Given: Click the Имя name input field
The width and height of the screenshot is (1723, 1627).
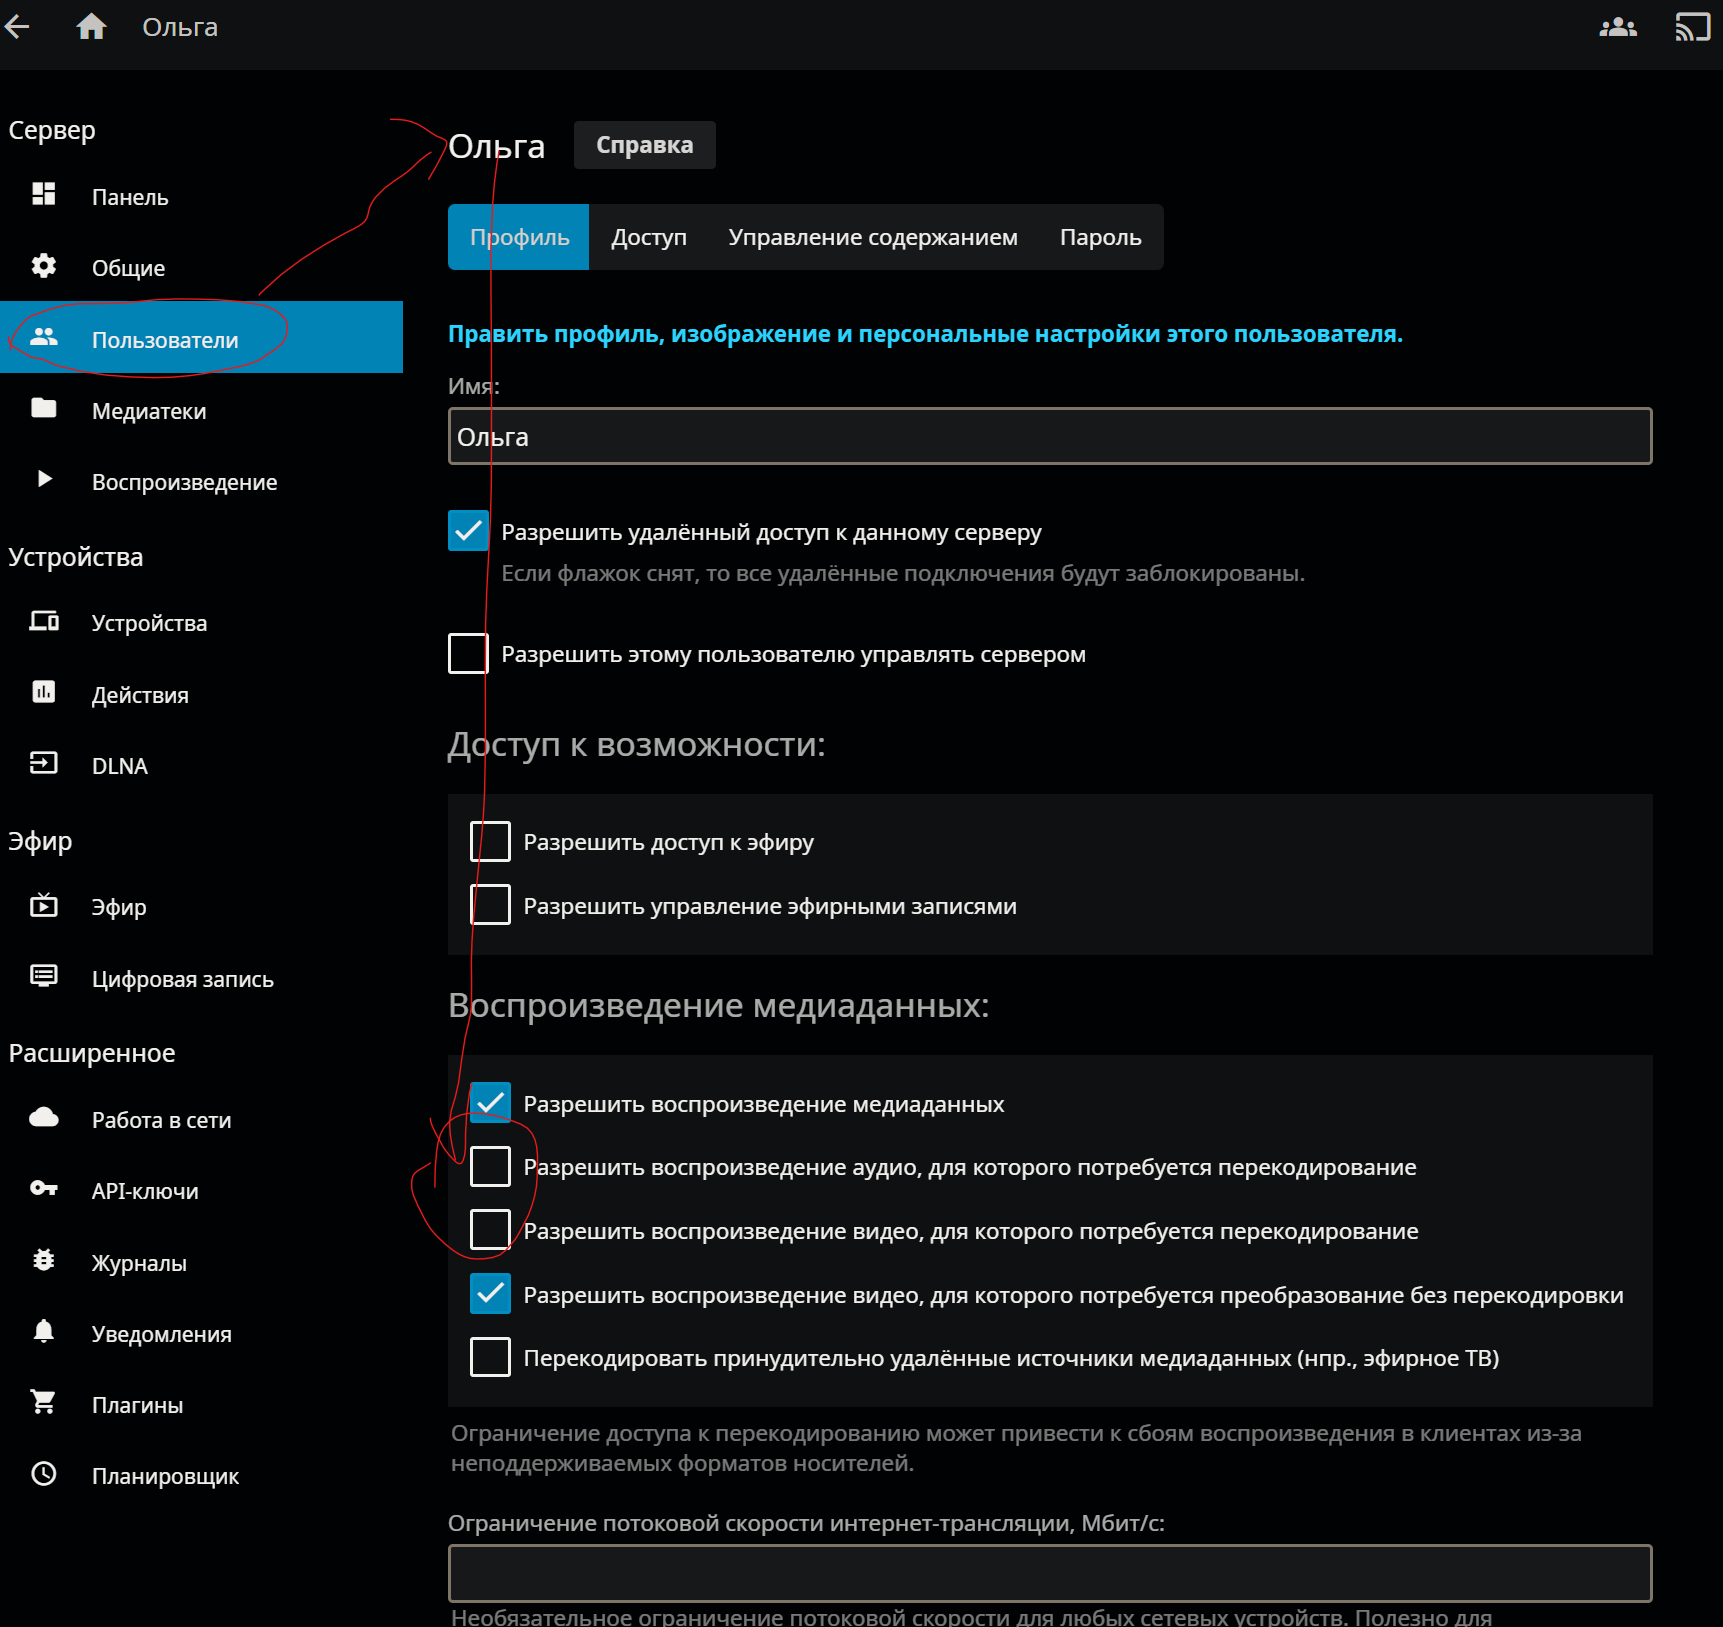Looking at the screenshot, I should [x=1049, y=436].
